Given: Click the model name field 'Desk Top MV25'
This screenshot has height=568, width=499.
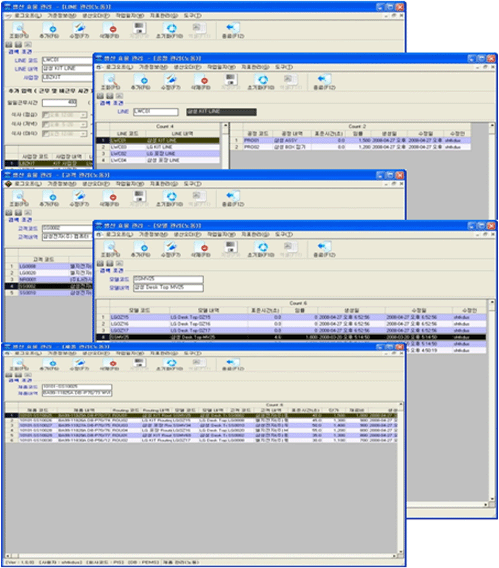Looking at the screenshot, I should [x=168, y=288].
